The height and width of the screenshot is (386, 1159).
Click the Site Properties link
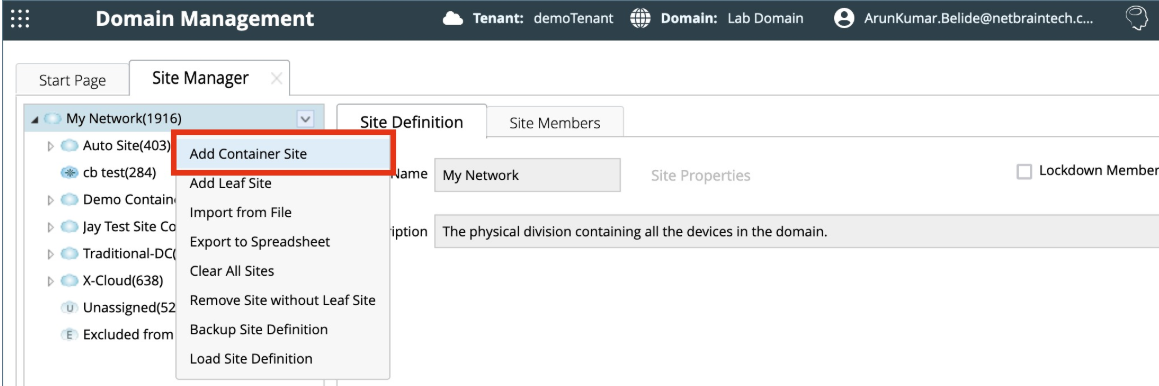pyautogui.click(x=701, y=176)
